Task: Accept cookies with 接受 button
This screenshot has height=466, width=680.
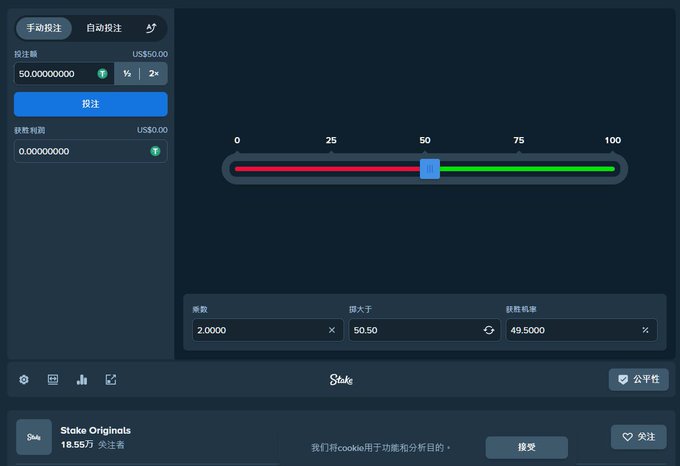Action: (526, 447)
